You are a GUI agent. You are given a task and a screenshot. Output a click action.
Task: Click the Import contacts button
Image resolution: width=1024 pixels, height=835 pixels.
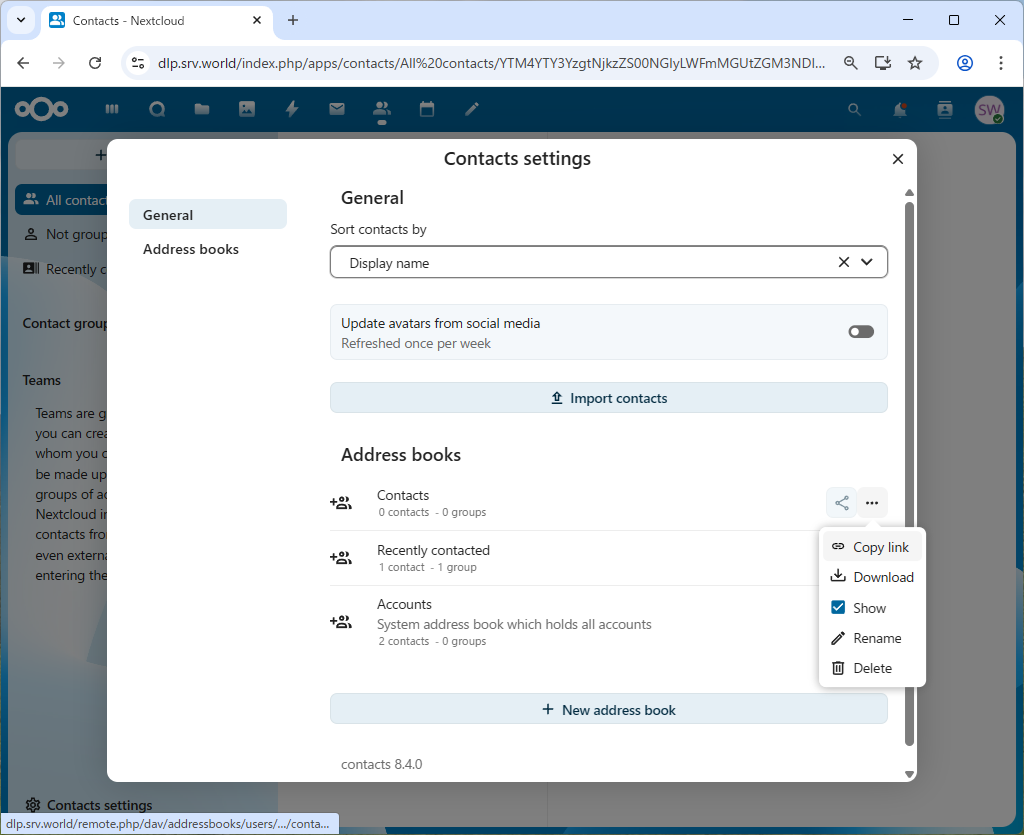(609, 398)
